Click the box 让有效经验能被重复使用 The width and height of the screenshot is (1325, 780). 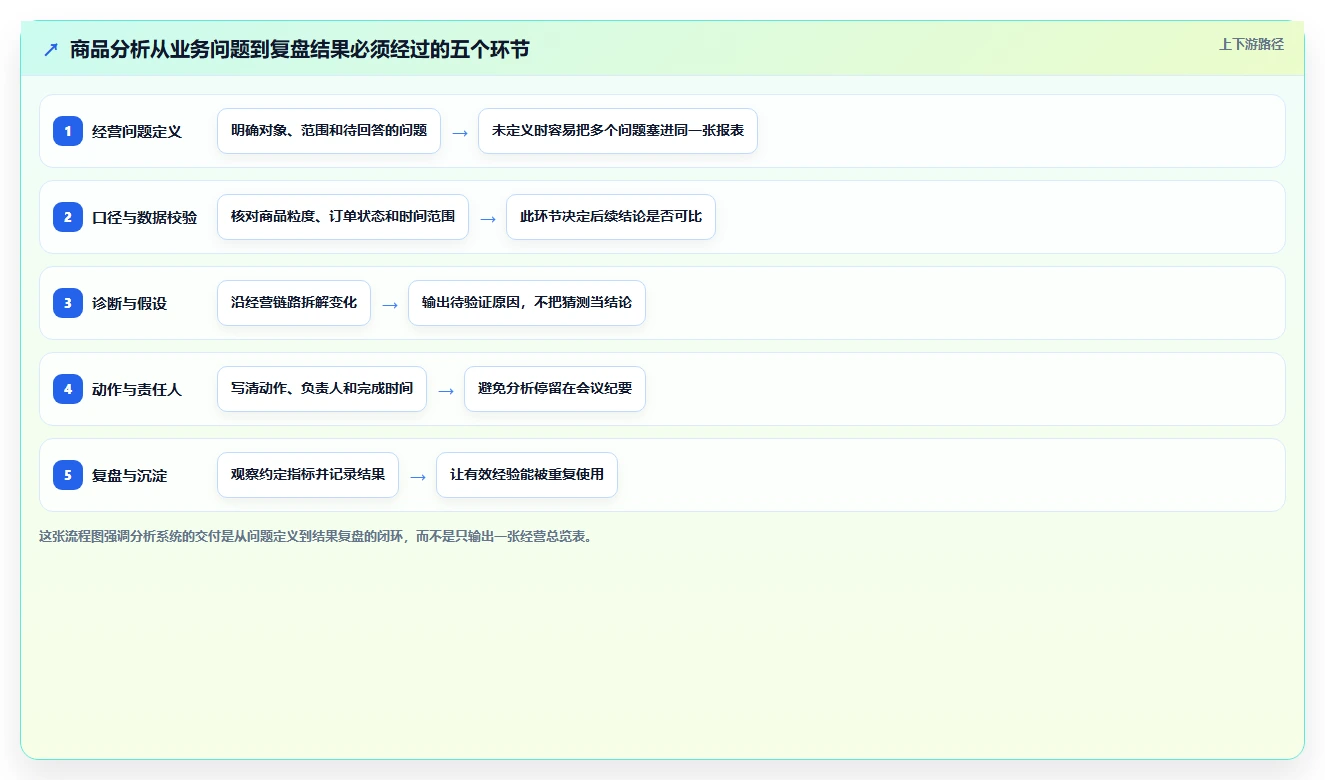pyautogui.click(x=527, y=475)
